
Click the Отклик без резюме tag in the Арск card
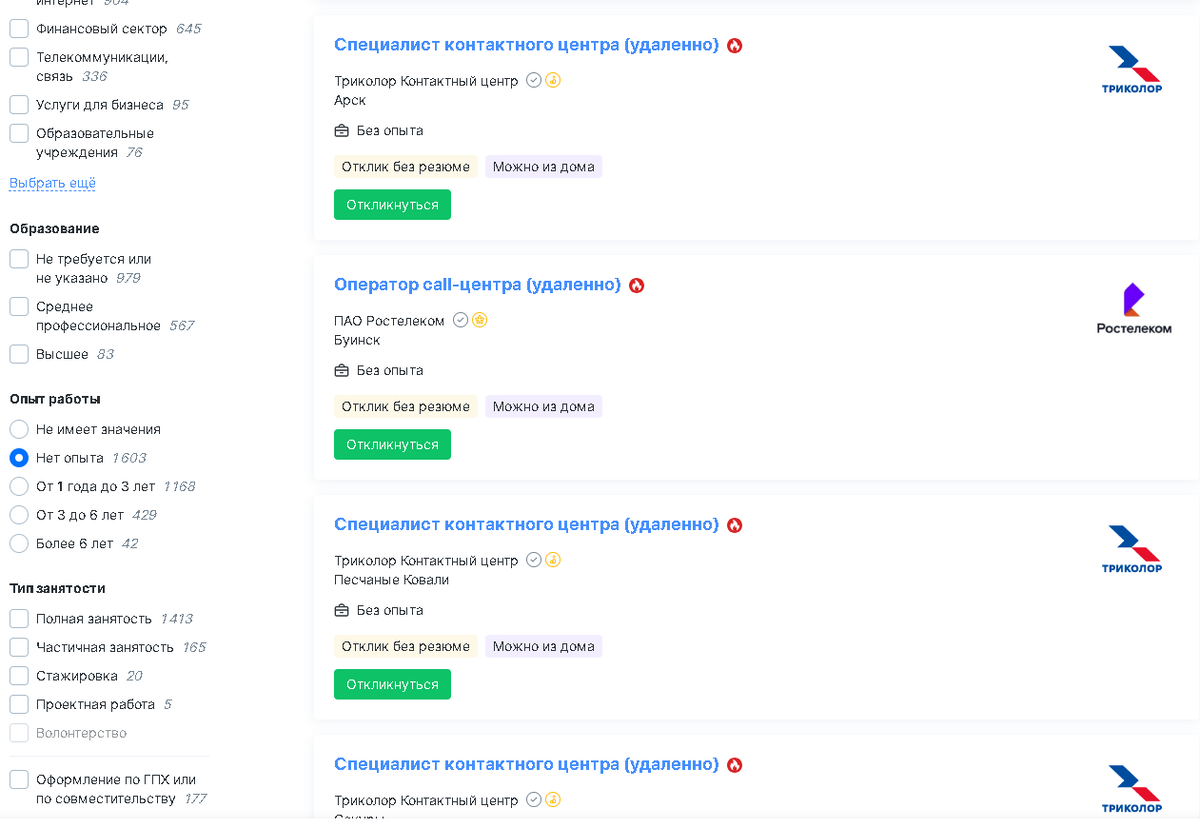pyautogui.click(x=405, y=168)
